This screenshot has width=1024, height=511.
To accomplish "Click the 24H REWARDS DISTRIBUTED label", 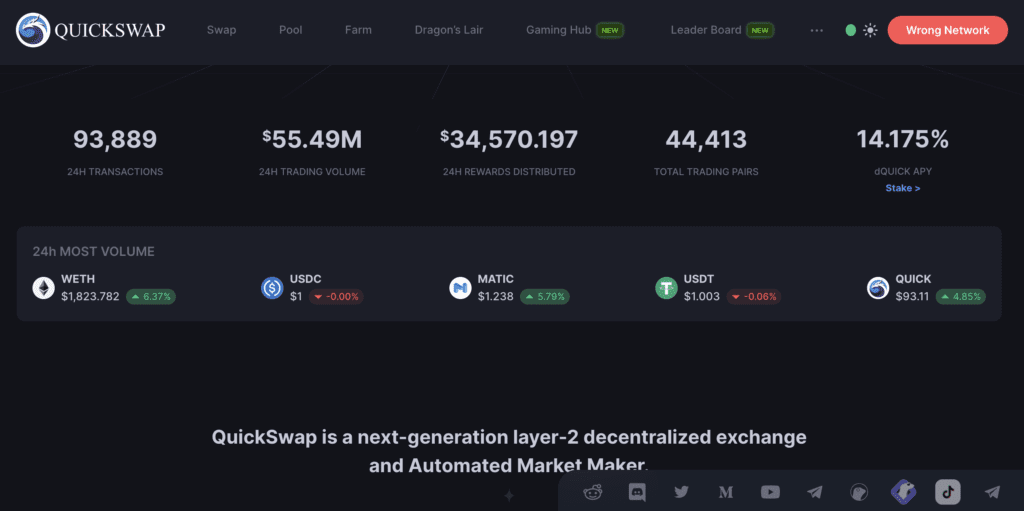I will tap(509, 172).
